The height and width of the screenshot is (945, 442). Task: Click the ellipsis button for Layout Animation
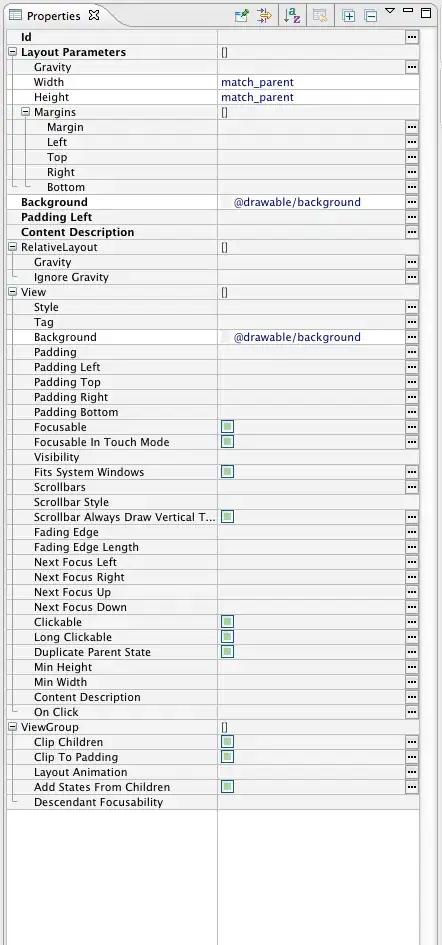[x=412, y=772]
